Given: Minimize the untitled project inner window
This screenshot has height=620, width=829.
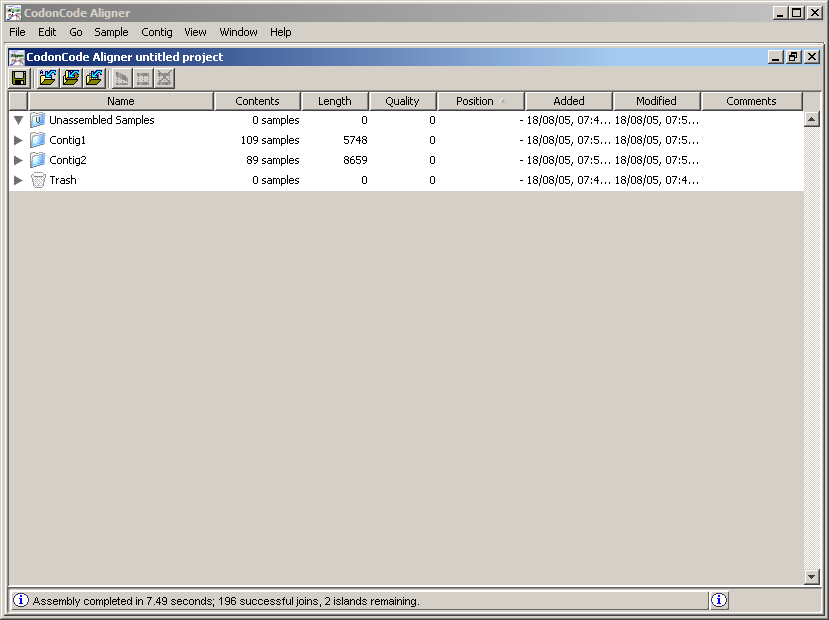Looking at the screenshot, I should (776, 57).
